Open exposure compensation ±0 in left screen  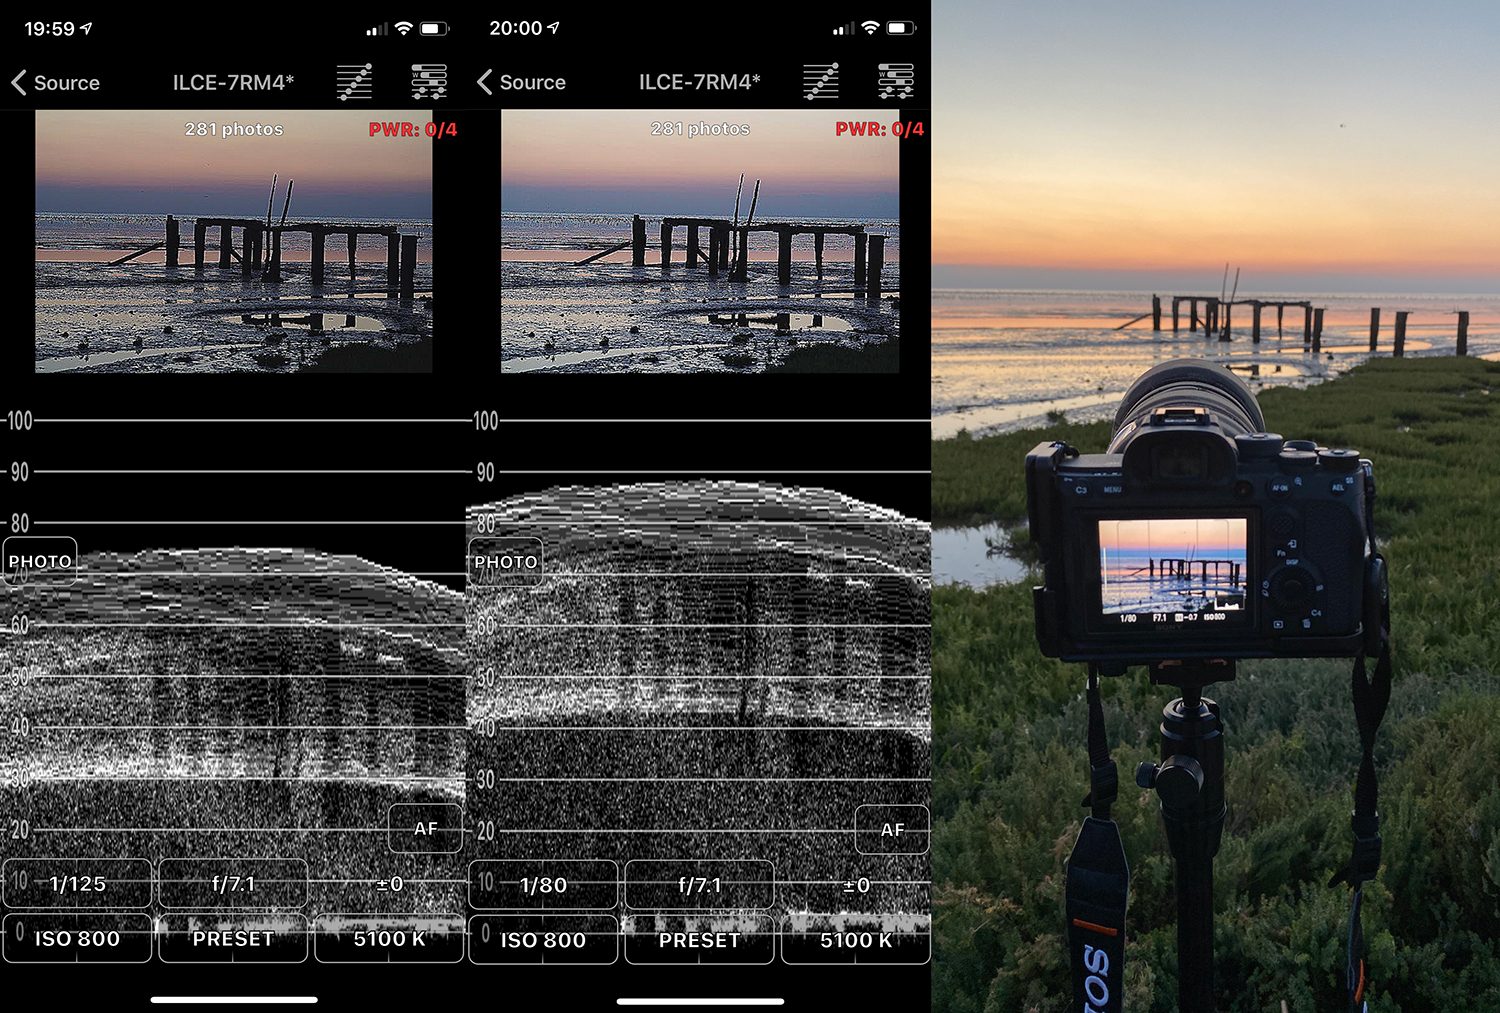pos(390,884)
